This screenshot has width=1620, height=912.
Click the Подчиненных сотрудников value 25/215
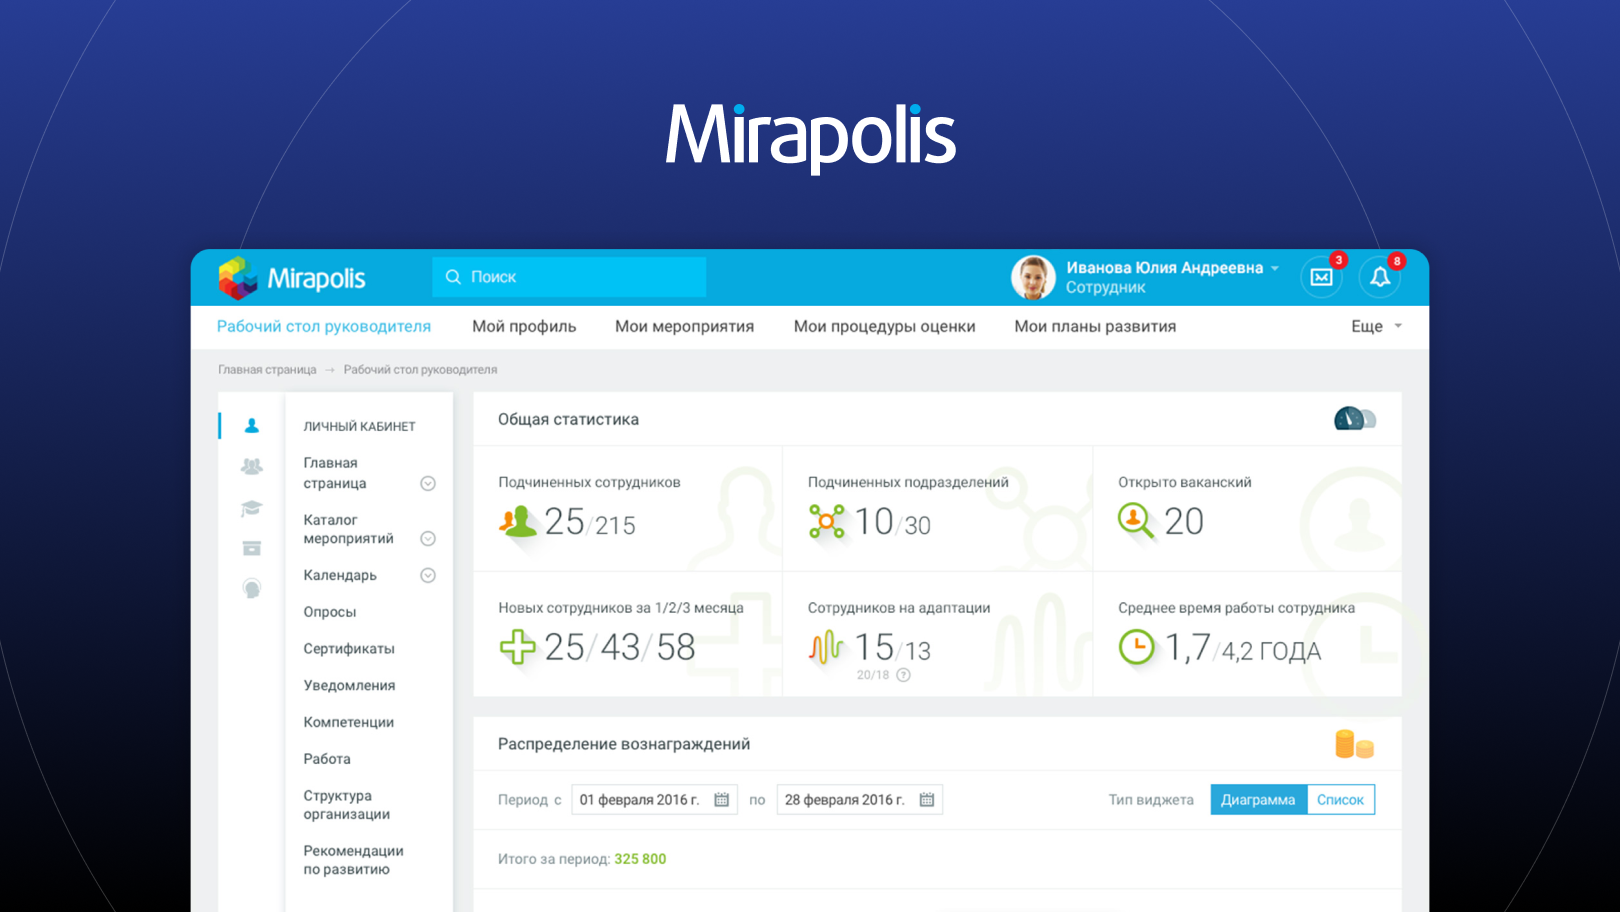pyautogui.click(x=590, y=522)
